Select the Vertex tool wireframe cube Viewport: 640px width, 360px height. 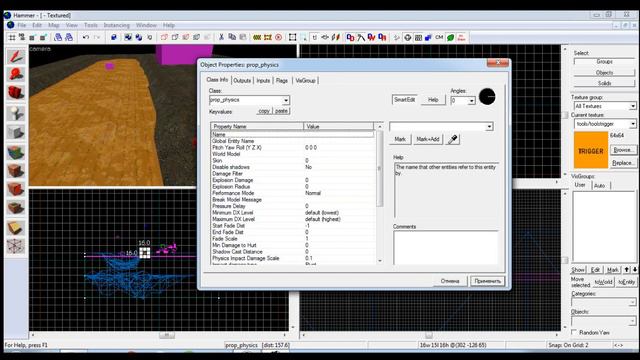(x=16, y=247)
